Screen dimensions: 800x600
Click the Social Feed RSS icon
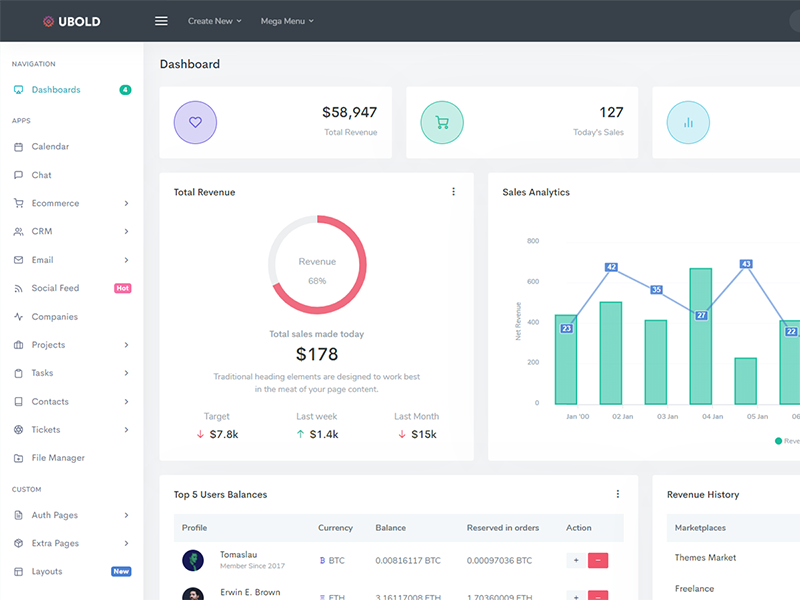coord(18,288)
